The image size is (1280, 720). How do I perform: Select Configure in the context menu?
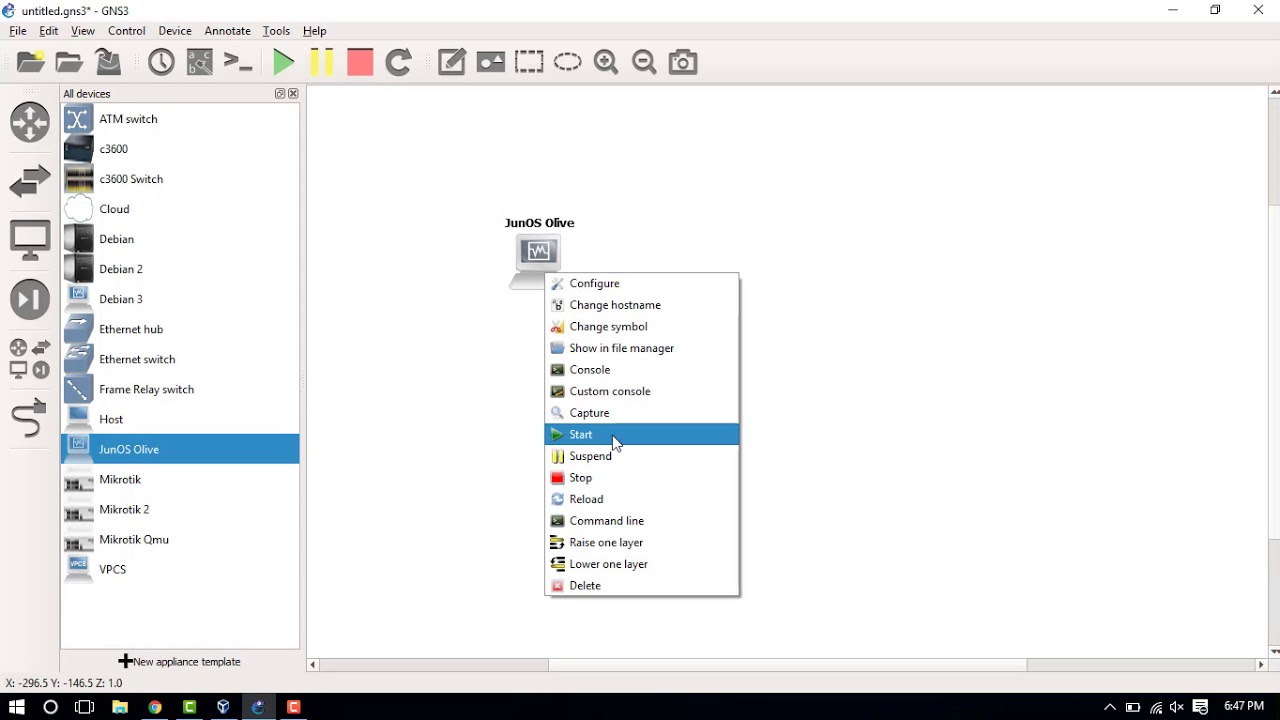click(594, 284)
